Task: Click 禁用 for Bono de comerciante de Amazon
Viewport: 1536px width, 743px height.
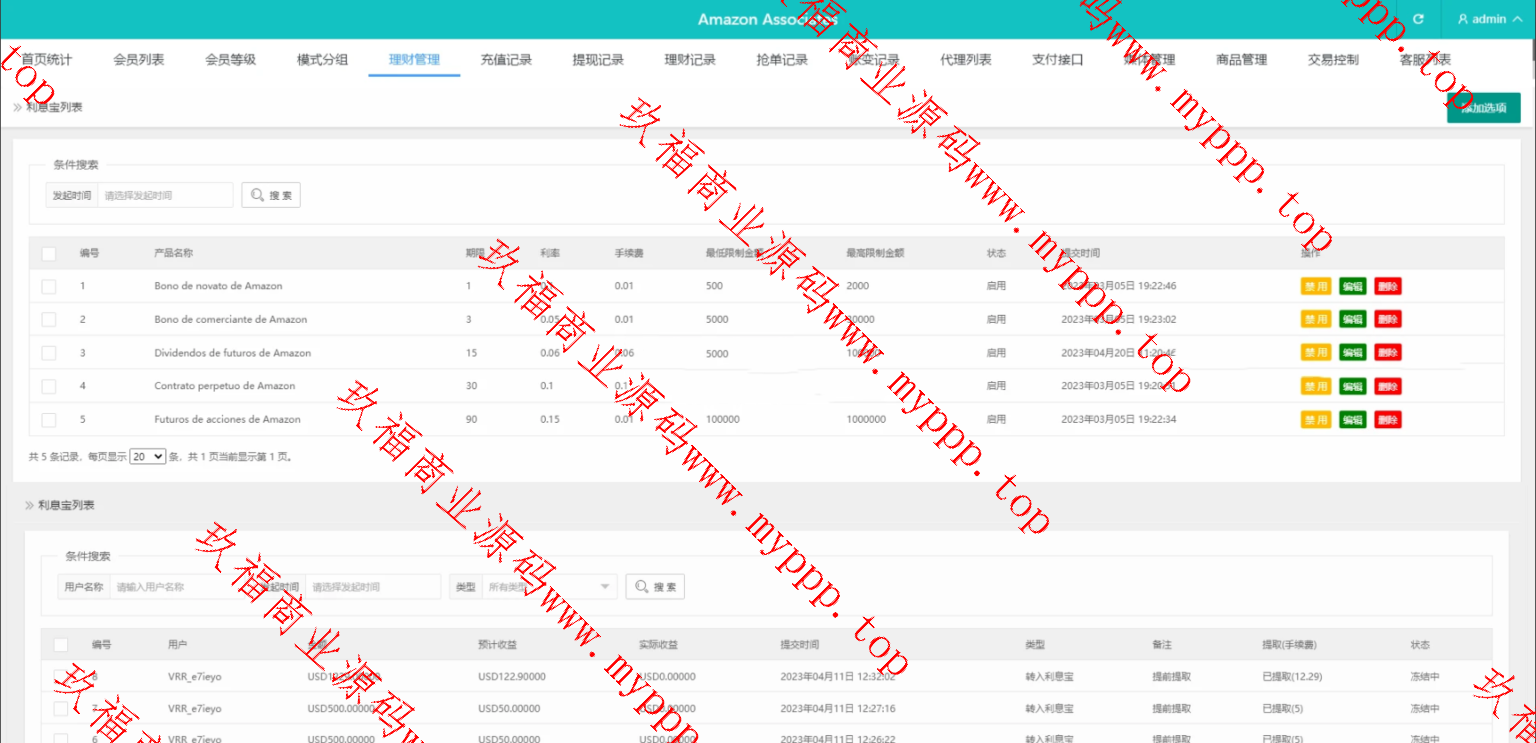Action: tap(1316, 319)
